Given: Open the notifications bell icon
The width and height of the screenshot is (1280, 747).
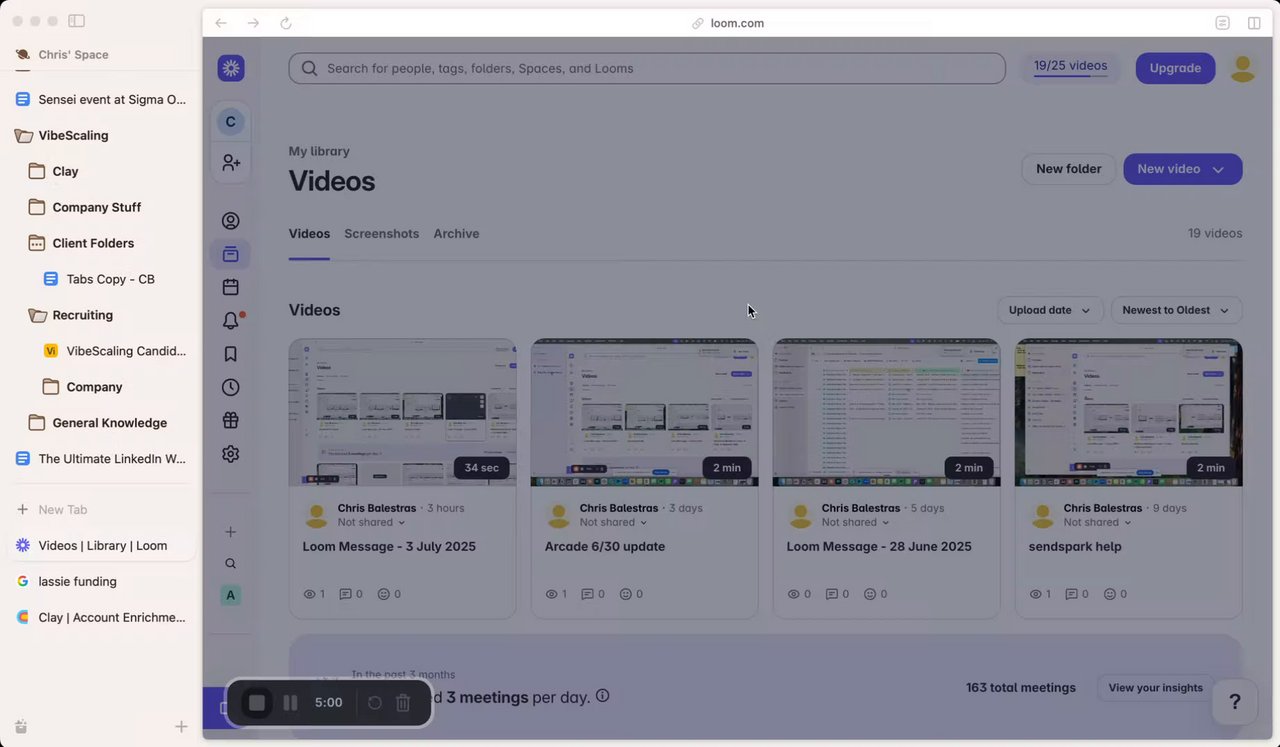Looking at the screenshot, I should [x=231, y=320].
